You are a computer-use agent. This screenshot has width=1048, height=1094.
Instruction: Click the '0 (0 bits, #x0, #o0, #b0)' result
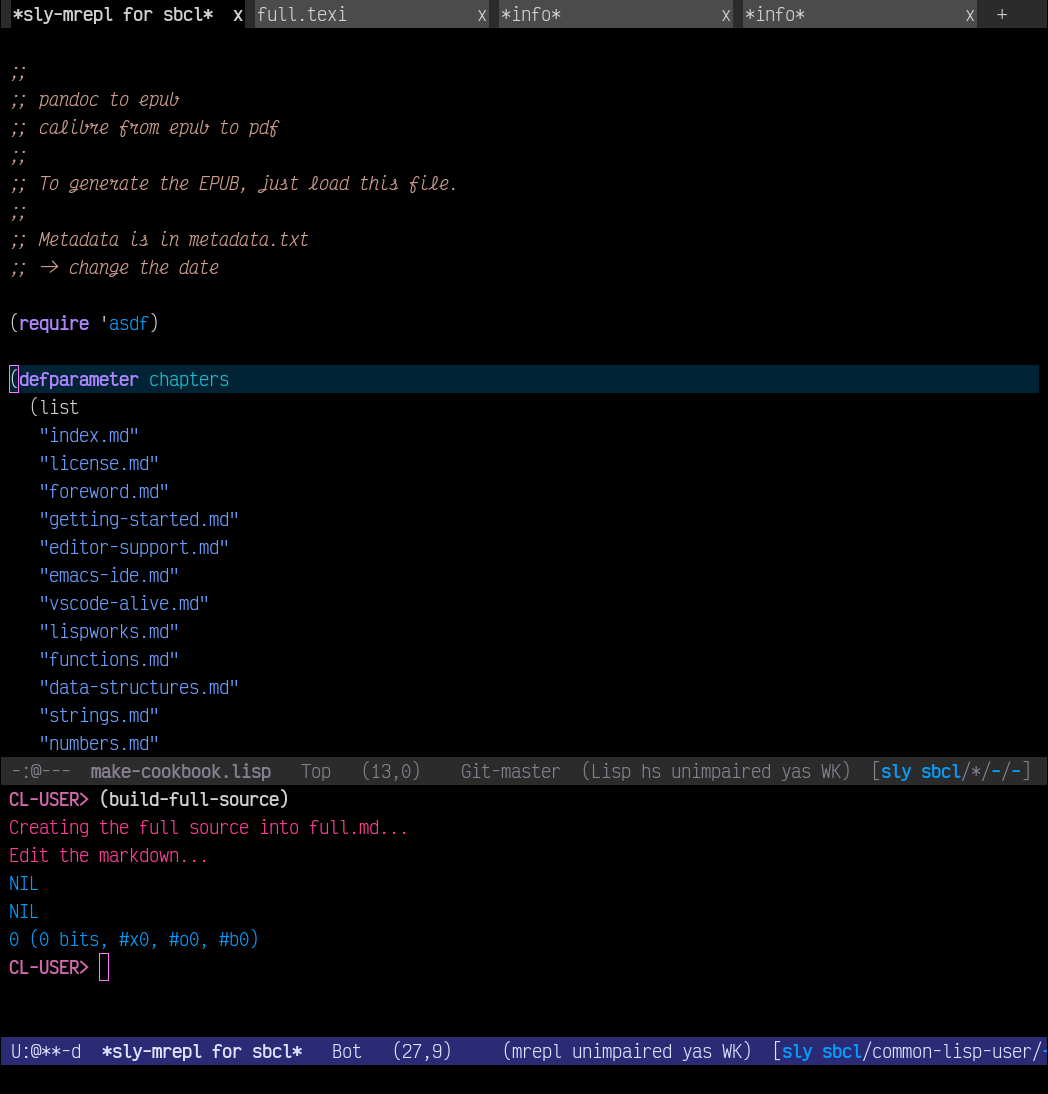pos(133,939)
